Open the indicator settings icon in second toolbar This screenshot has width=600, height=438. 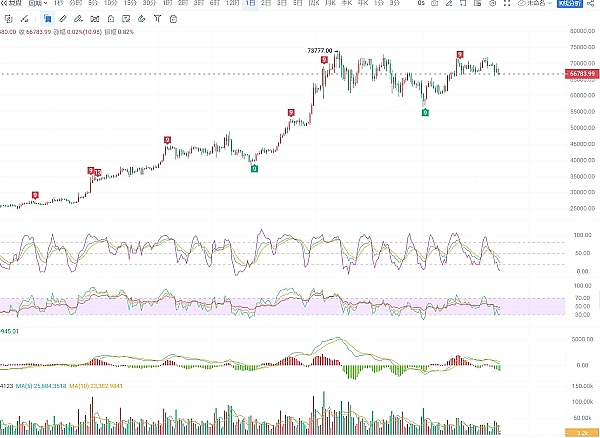click(x=8, y=19)
